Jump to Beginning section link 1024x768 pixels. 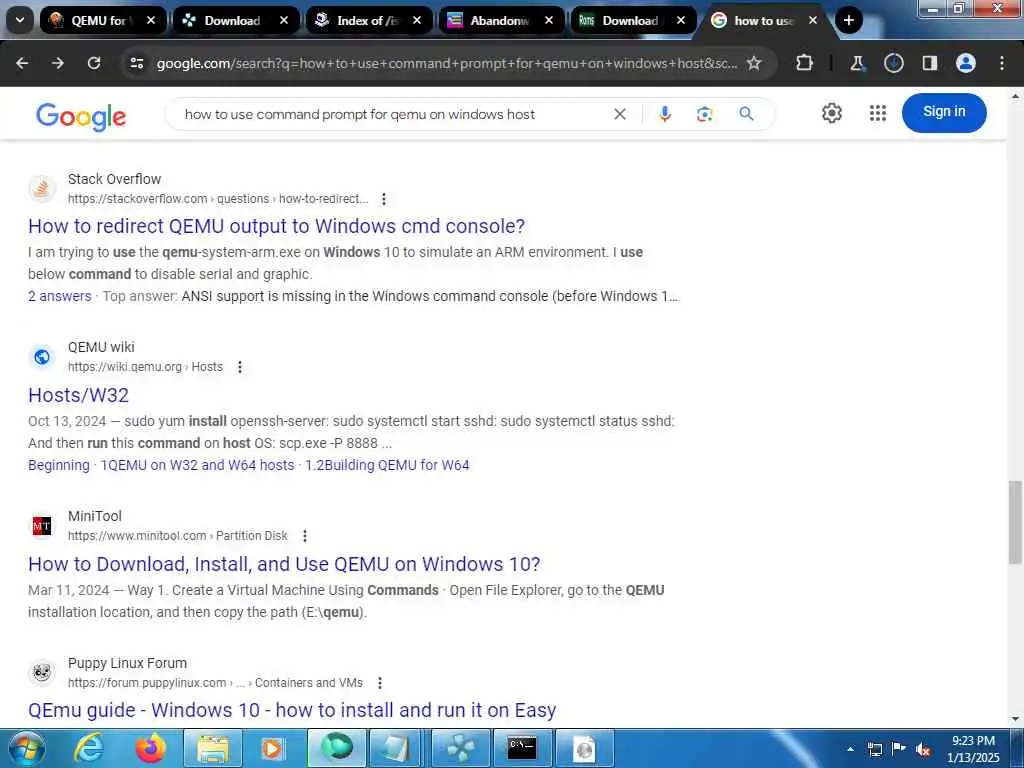point(59,465)
